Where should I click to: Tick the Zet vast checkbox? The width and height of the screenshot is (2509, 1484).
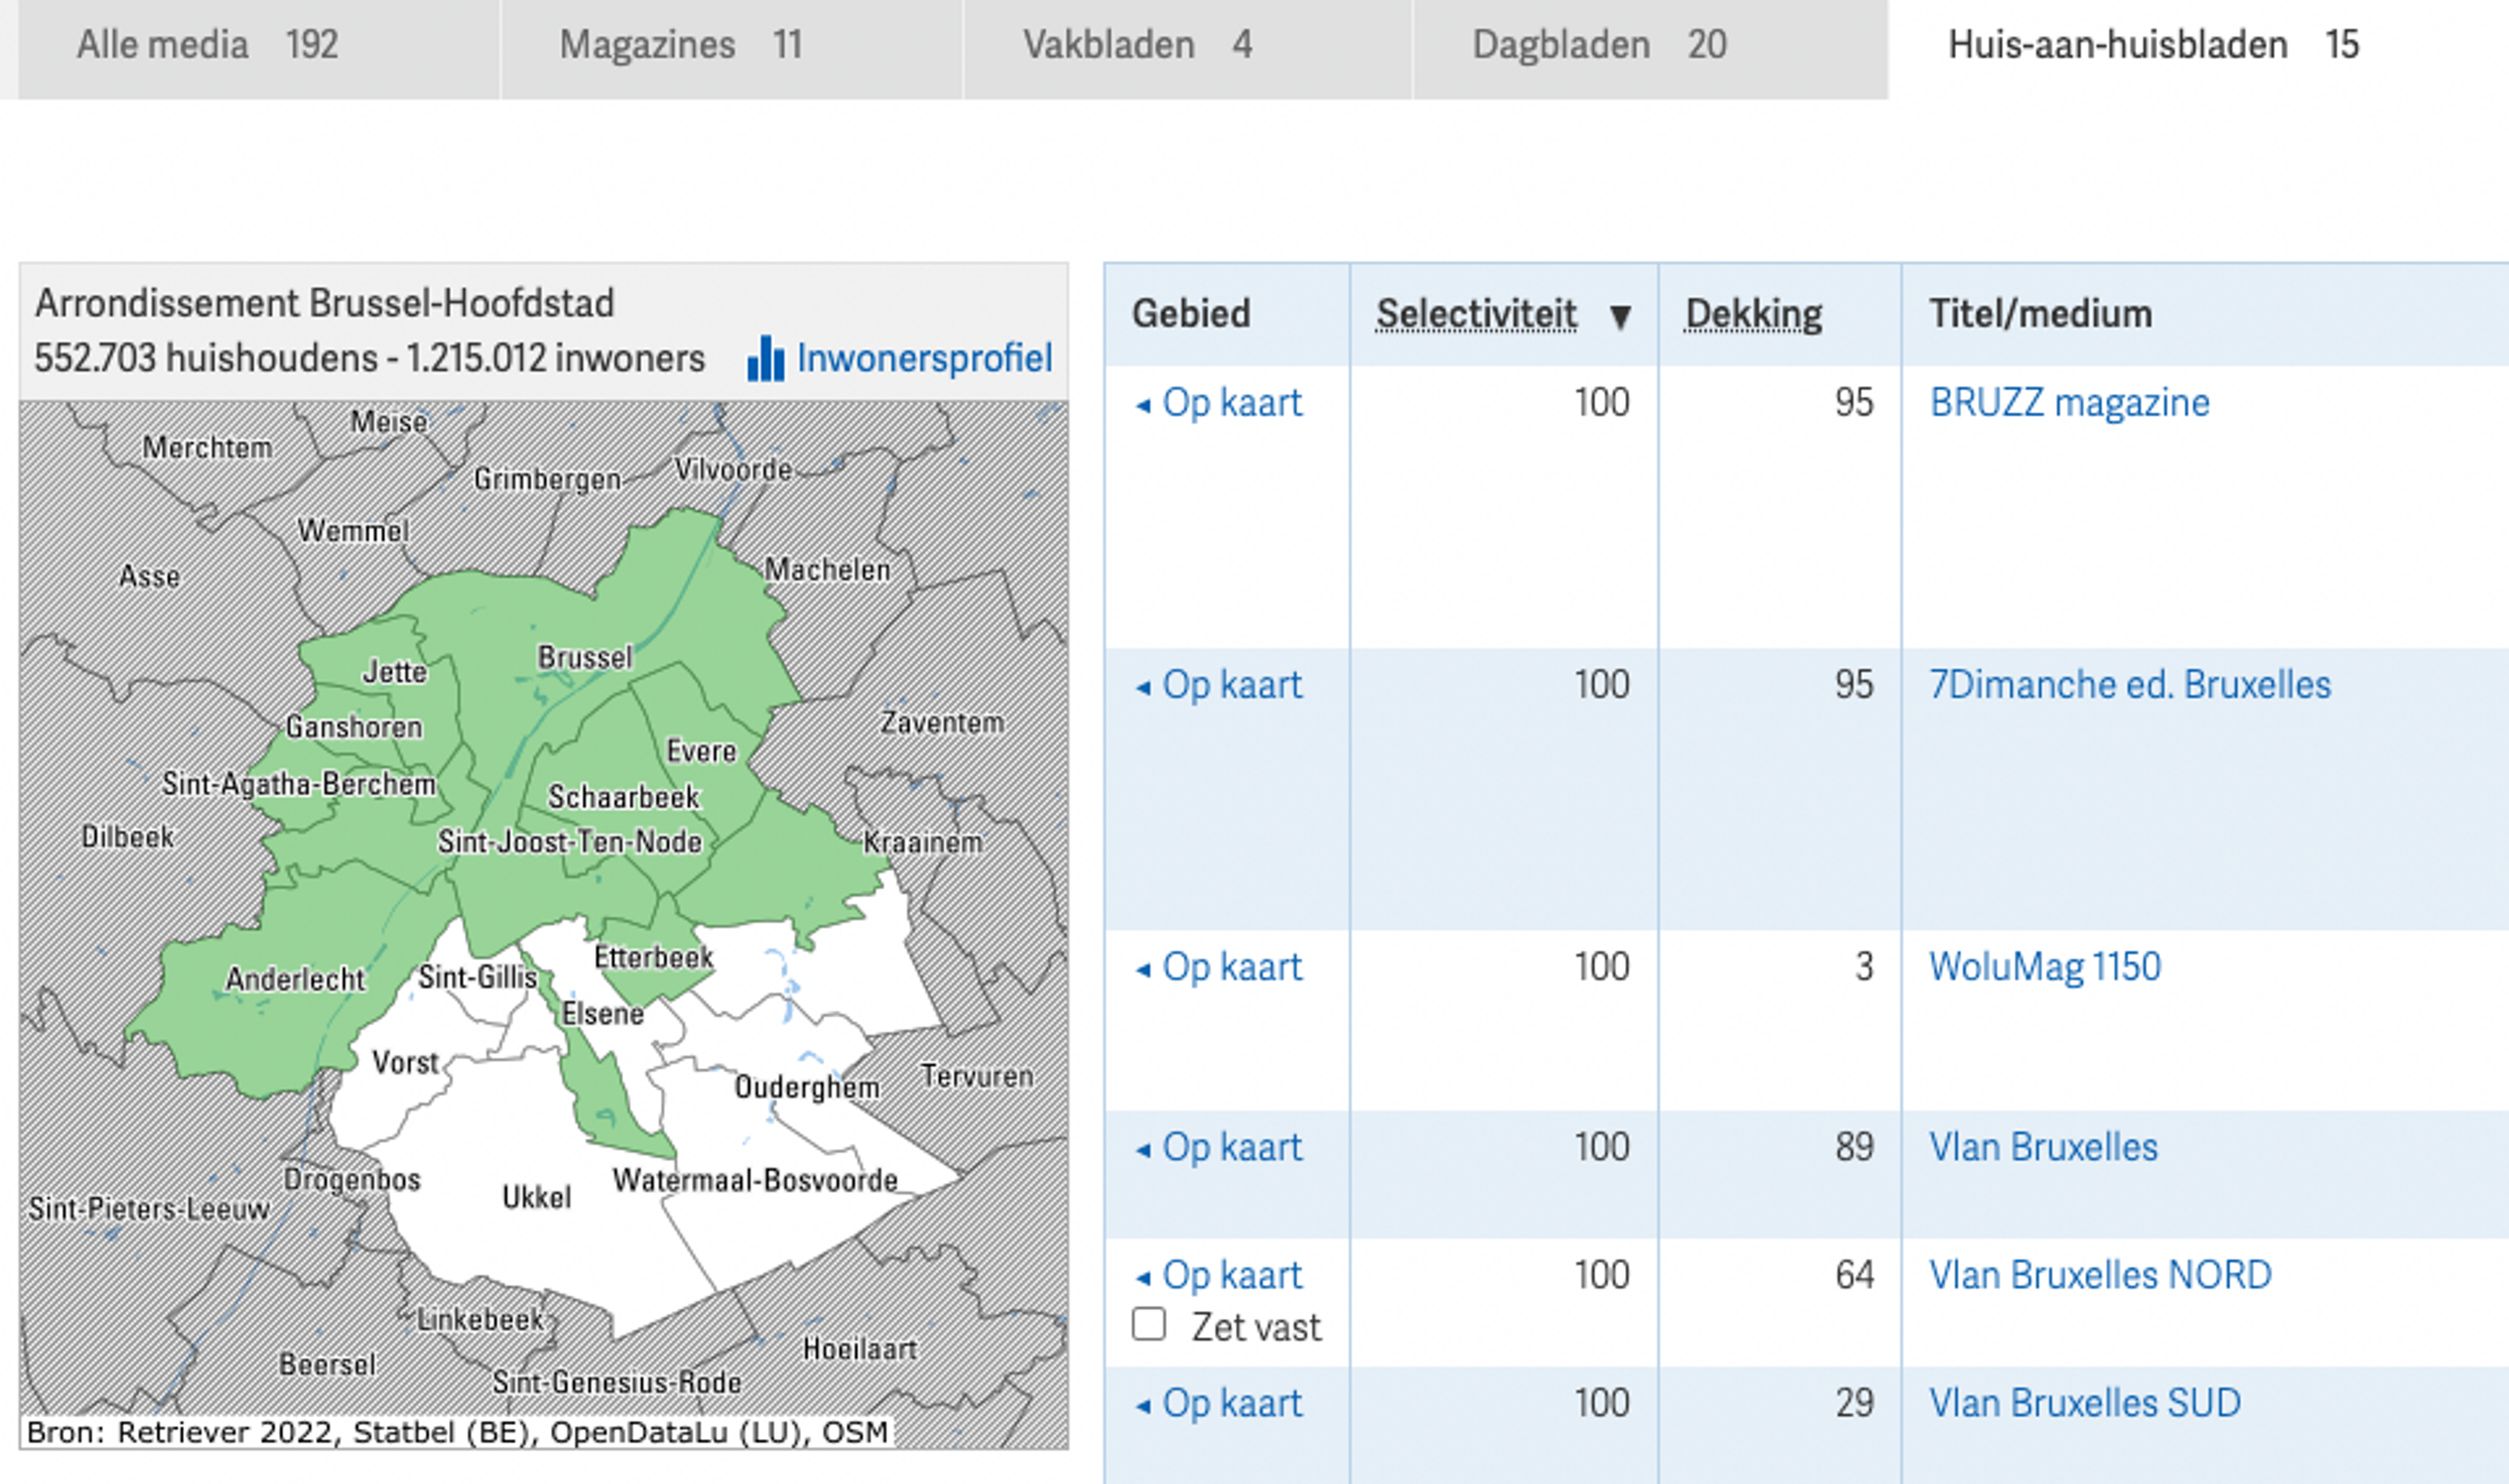pyautogui.click(x=1148, y=1324)
